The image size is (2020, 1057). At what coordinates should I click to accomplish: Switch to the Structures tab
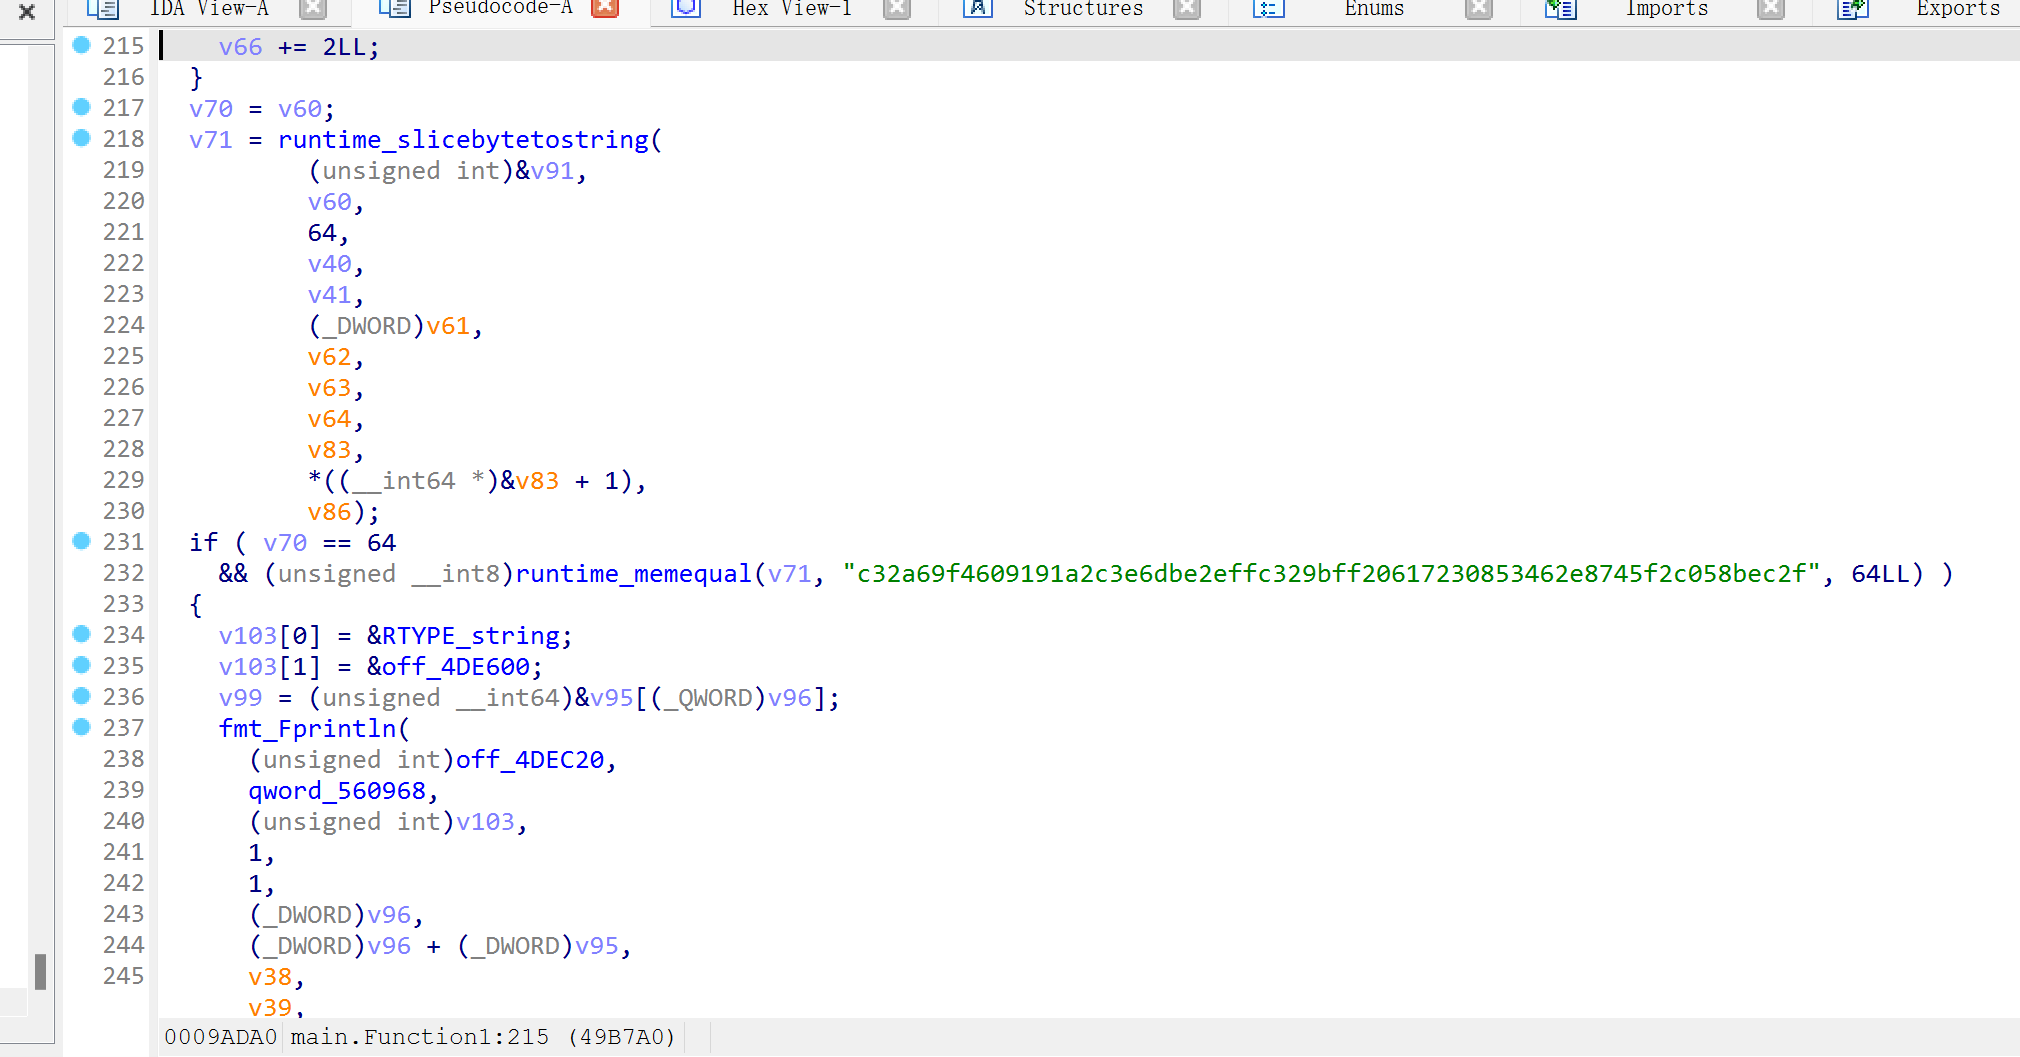coord(1082,8)
